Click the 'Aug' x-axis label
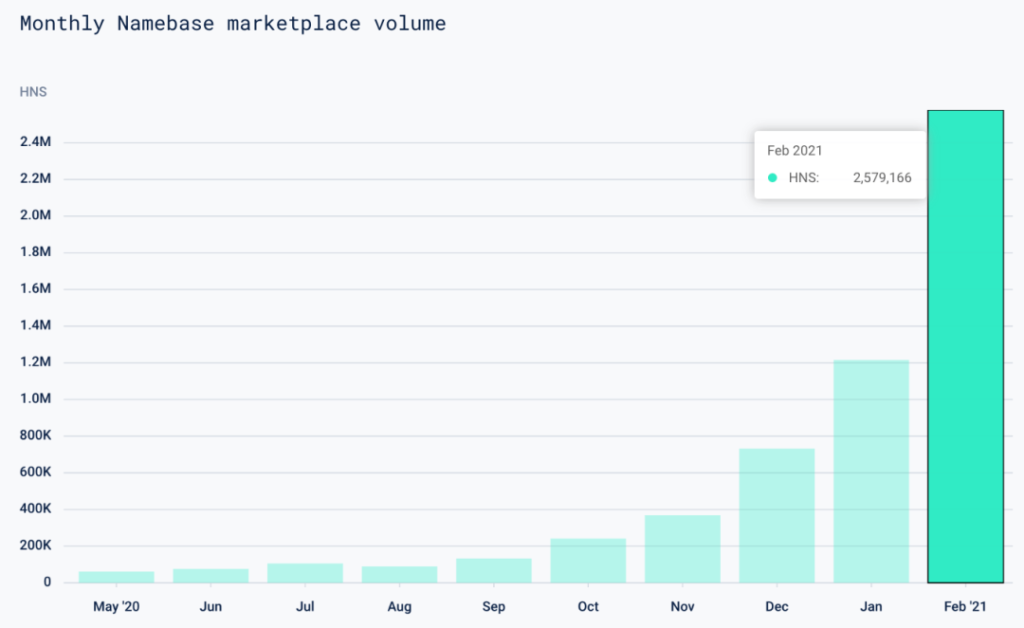Screen dimensions: 1024x628 pyautogui.click(x=399, y=607)
